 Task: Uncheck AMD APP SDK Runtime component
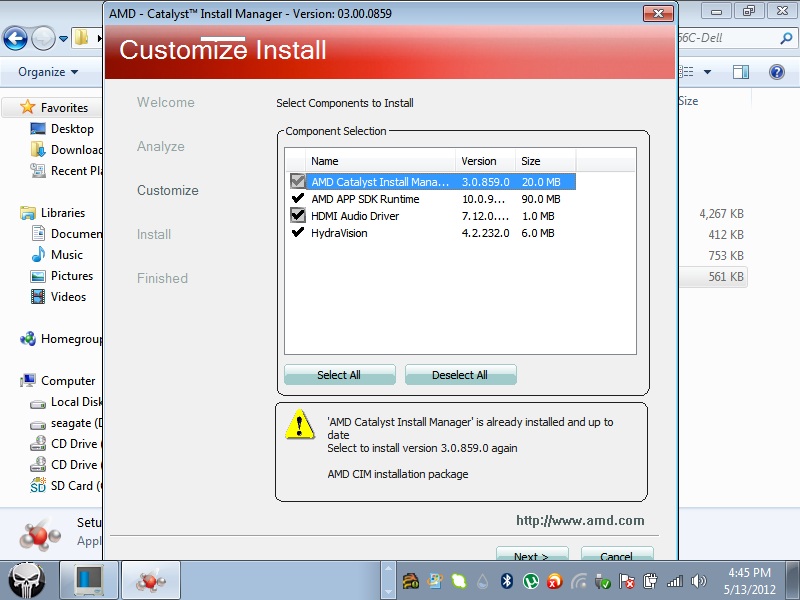pos(297,198)
